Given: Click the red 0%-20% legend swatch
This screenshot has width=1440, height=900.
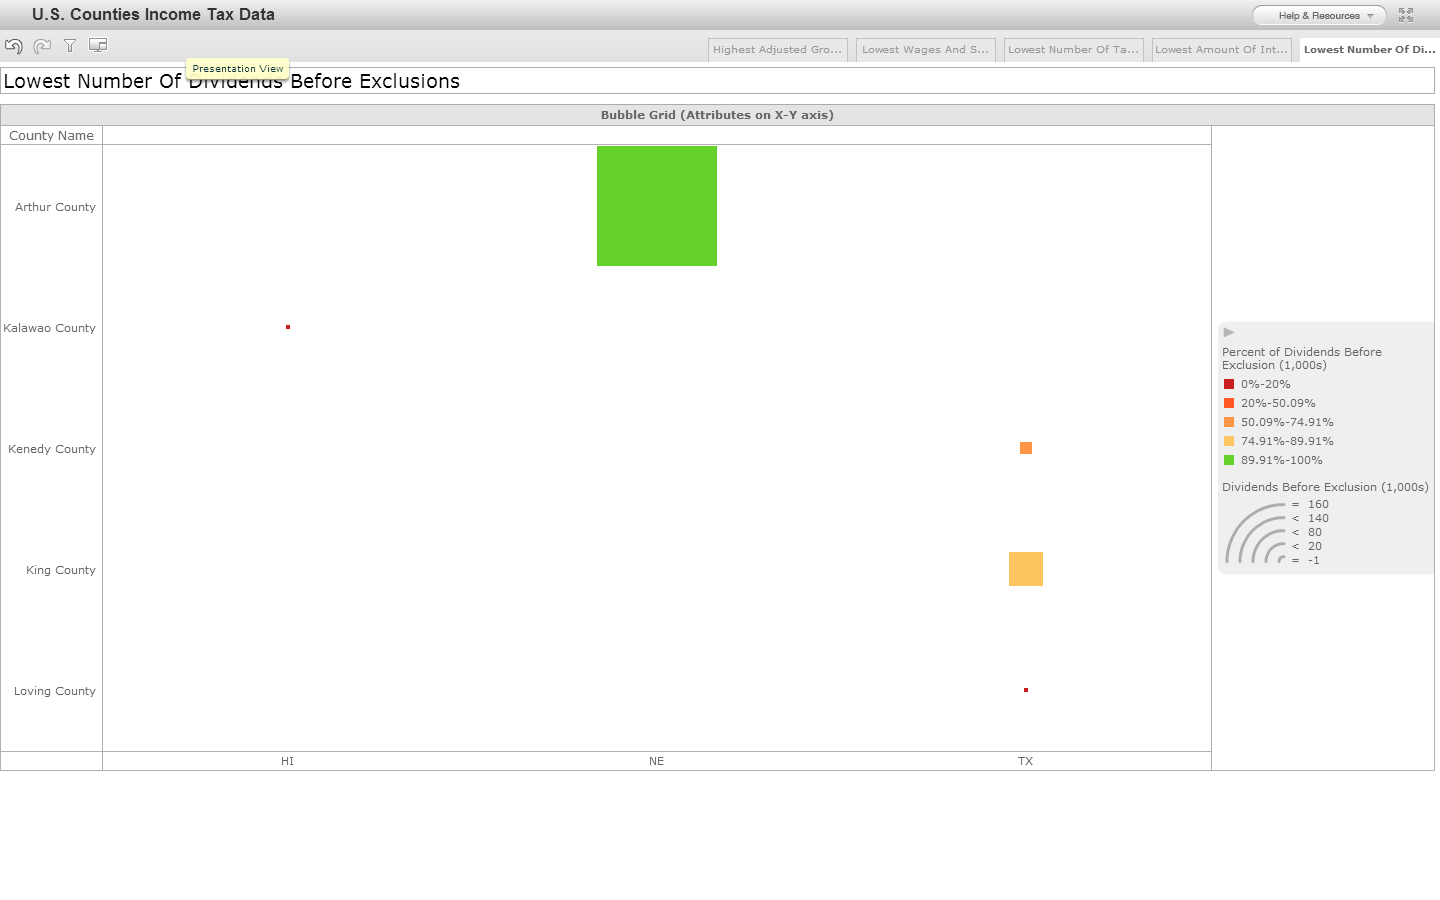Looking at the screenshot, I should pos(1228,384).
